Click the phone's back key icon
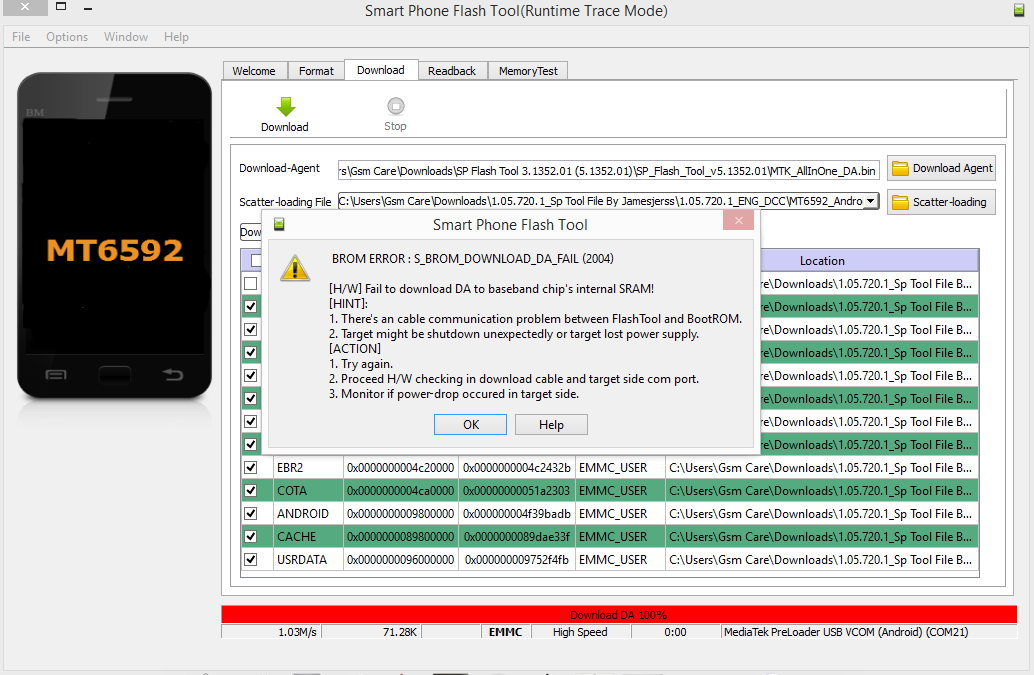This screenshot has width=1034, height=675. pos(173,375)
